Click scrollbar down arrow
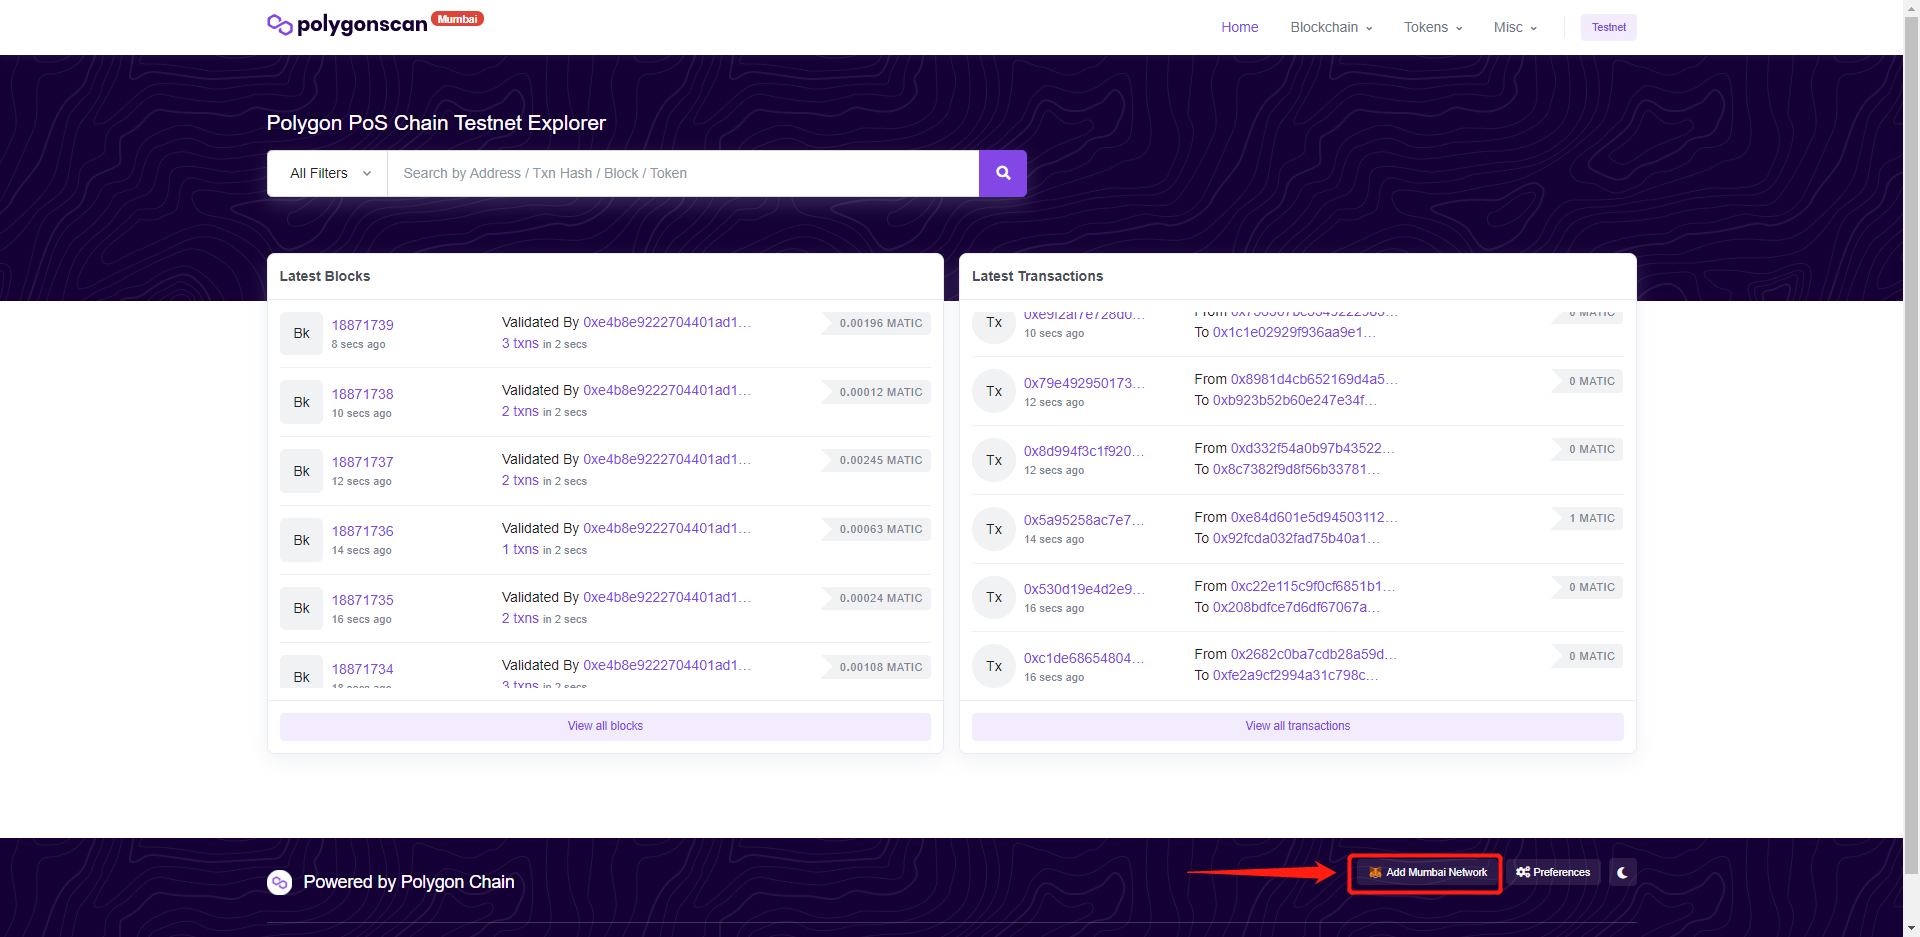Image resolution: width=1920 pixels, height=937 pixels. 1911,929
